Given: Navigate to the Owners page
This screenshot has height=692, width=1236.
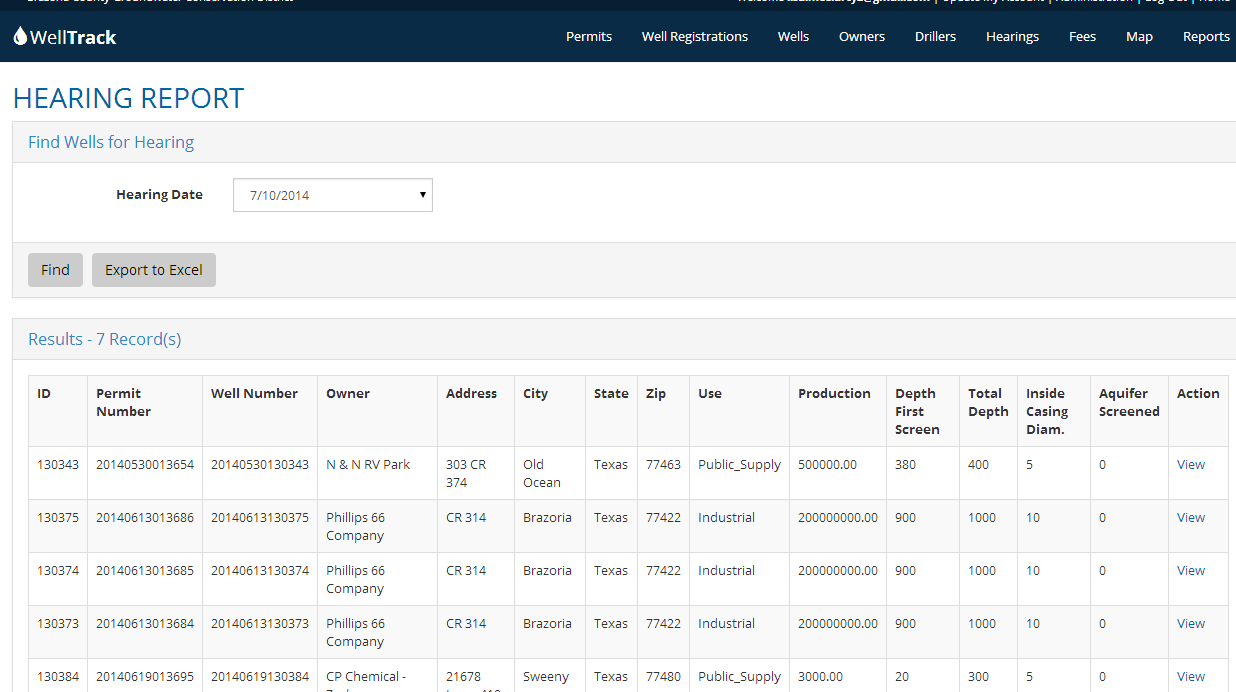Looking at the screenshot, I should tap(862, 36).
